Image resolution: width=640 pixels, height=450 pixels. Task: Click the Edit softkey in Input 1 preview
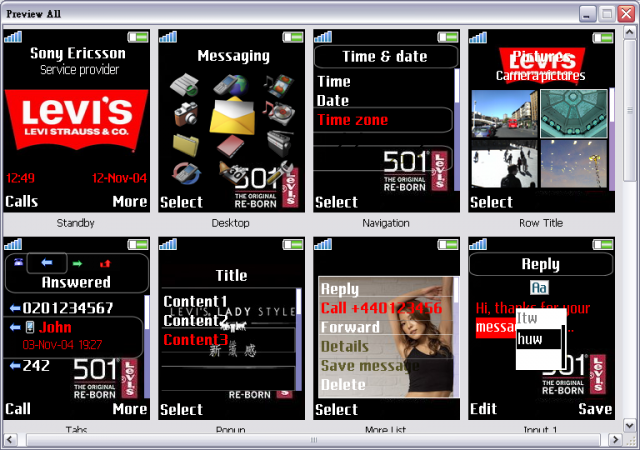[x=484, y=409]
